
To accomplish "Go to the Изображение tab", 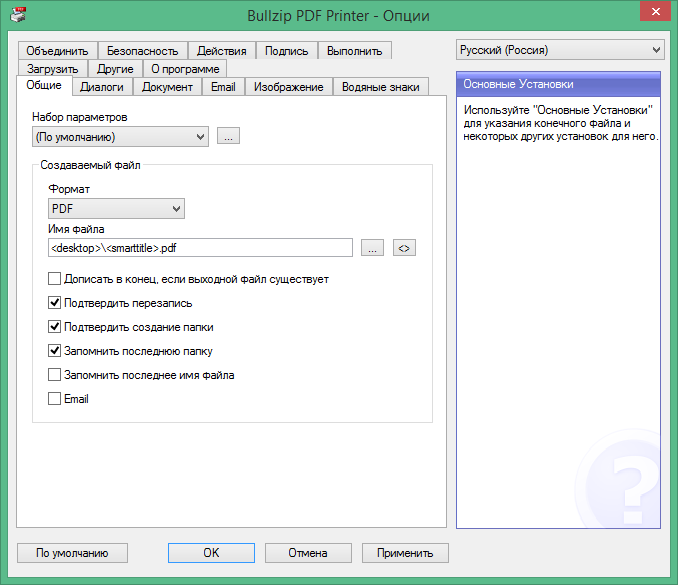I will 289,87.
